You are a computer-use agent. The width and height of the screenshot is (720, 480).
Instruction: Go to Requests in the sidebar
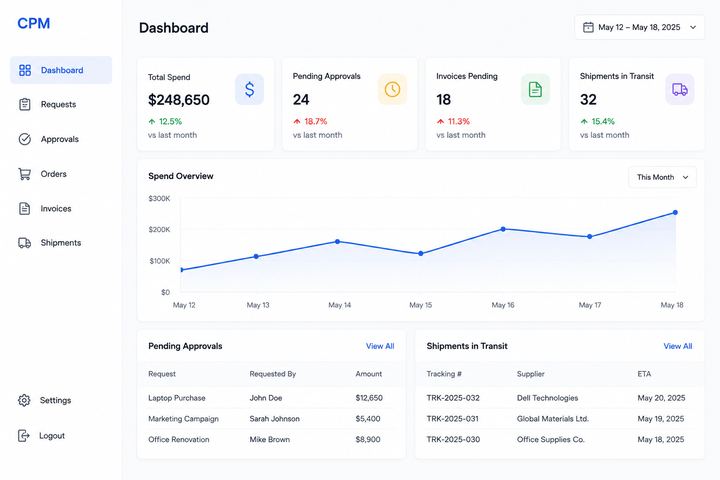tap(58, 104)
